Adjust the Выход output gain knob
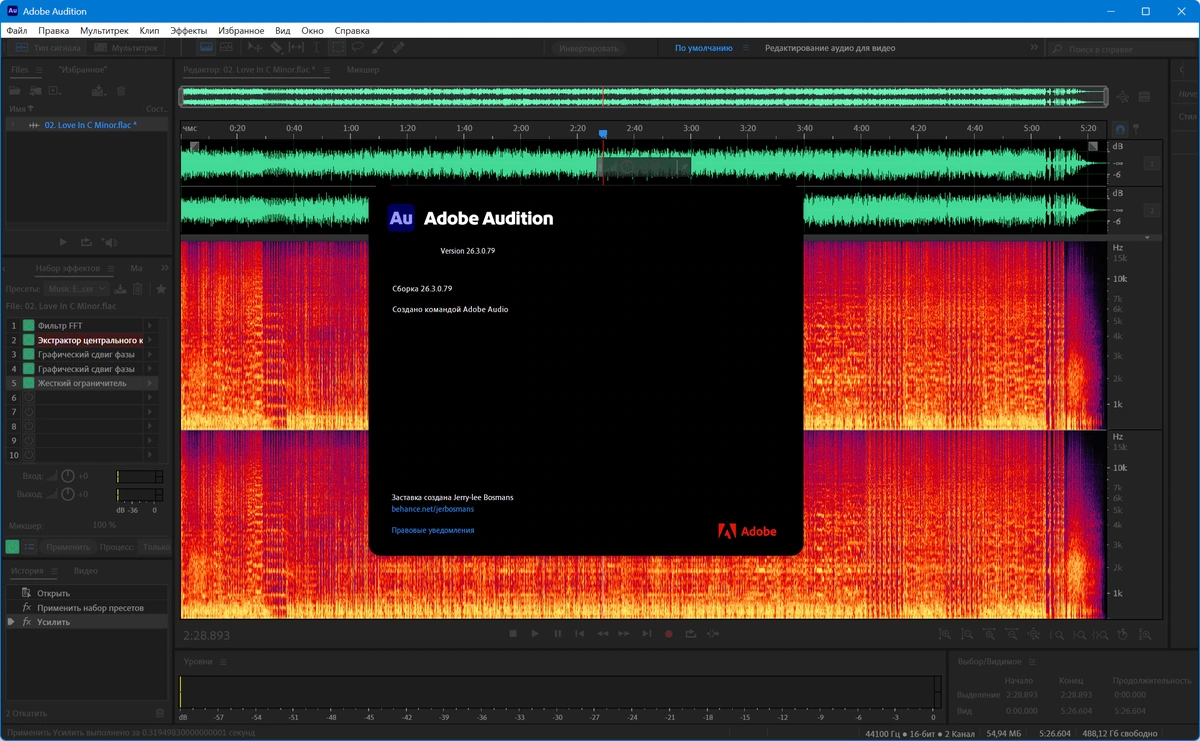Viewport: 1200px width, 741px height. pos(68,494)
